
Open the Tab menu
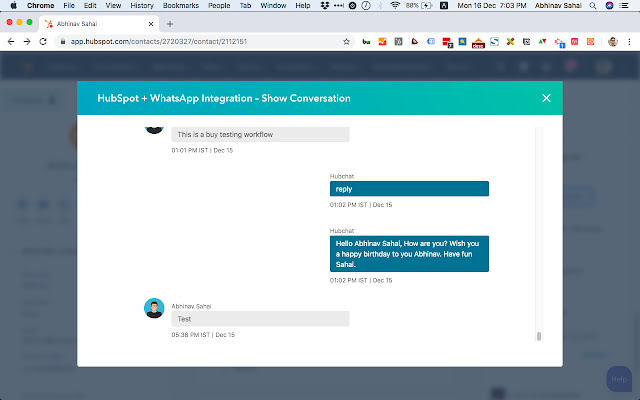245,5
